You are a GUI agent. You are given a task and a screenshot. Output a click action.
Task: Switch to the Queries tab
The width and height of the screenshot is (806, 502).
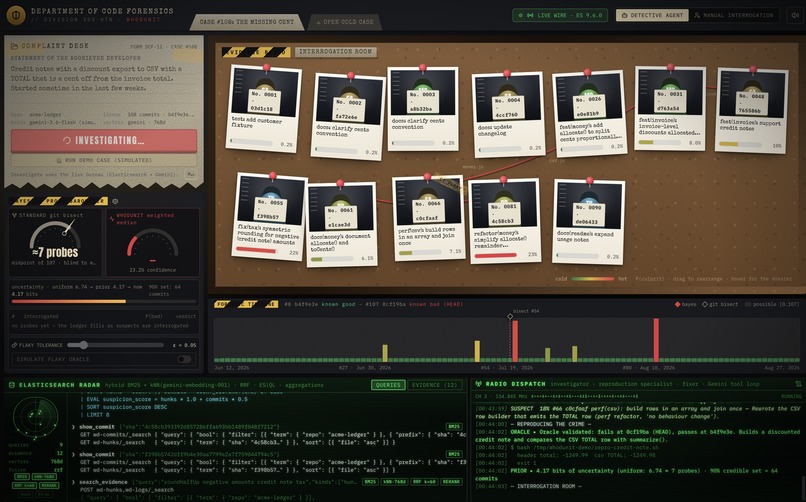coord(388,385)
